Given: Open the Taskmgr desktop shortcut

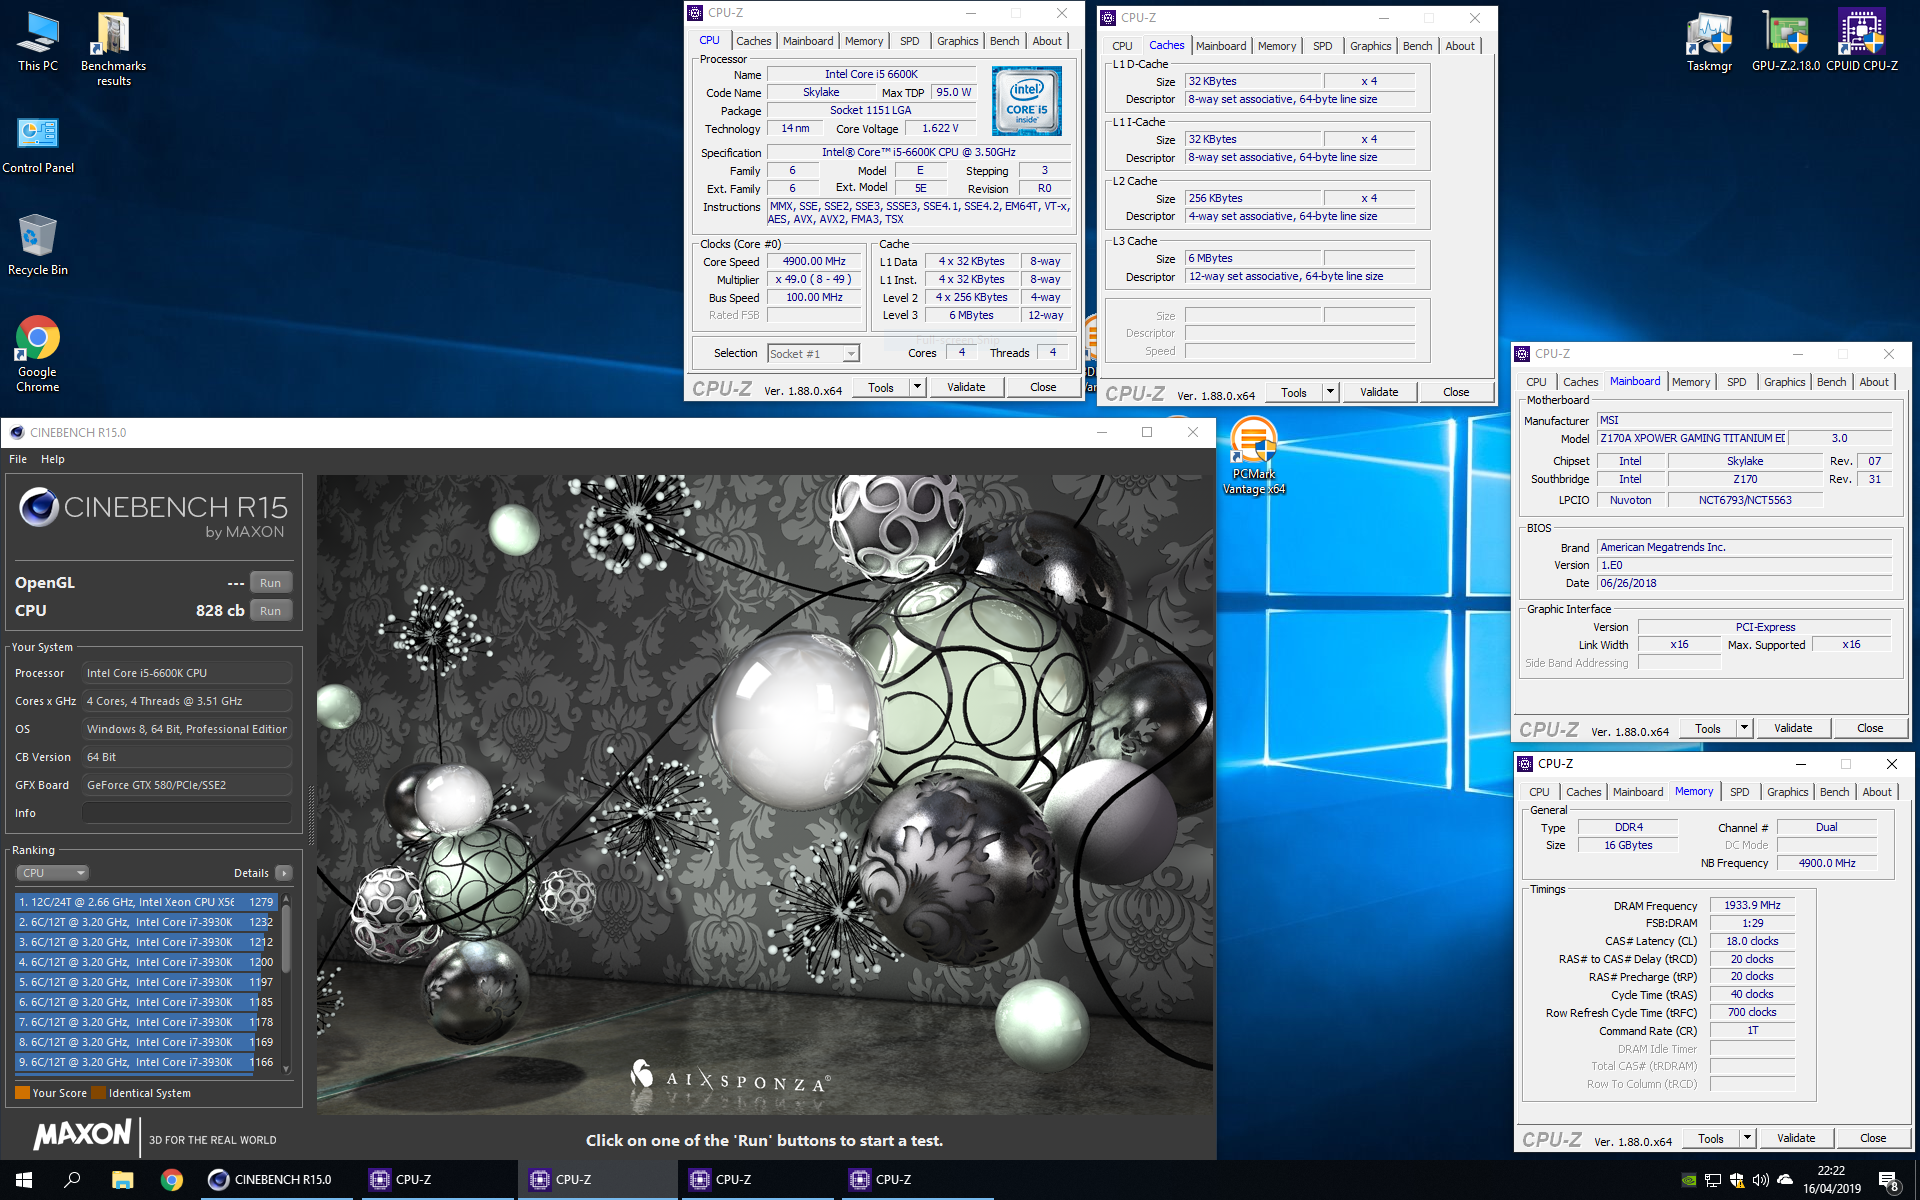Looking at the screenshot, I should tap(1709, 42).
